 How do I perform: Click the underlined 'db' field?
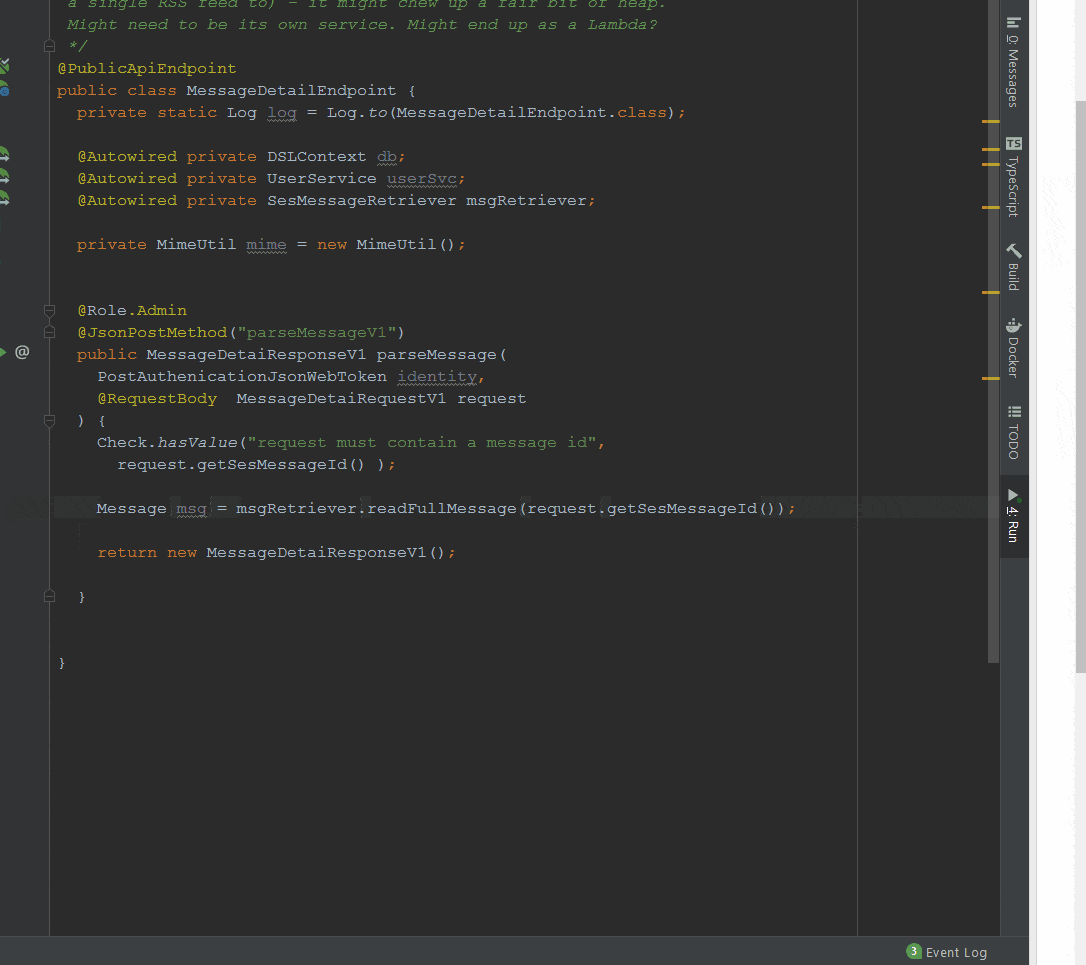386,157
